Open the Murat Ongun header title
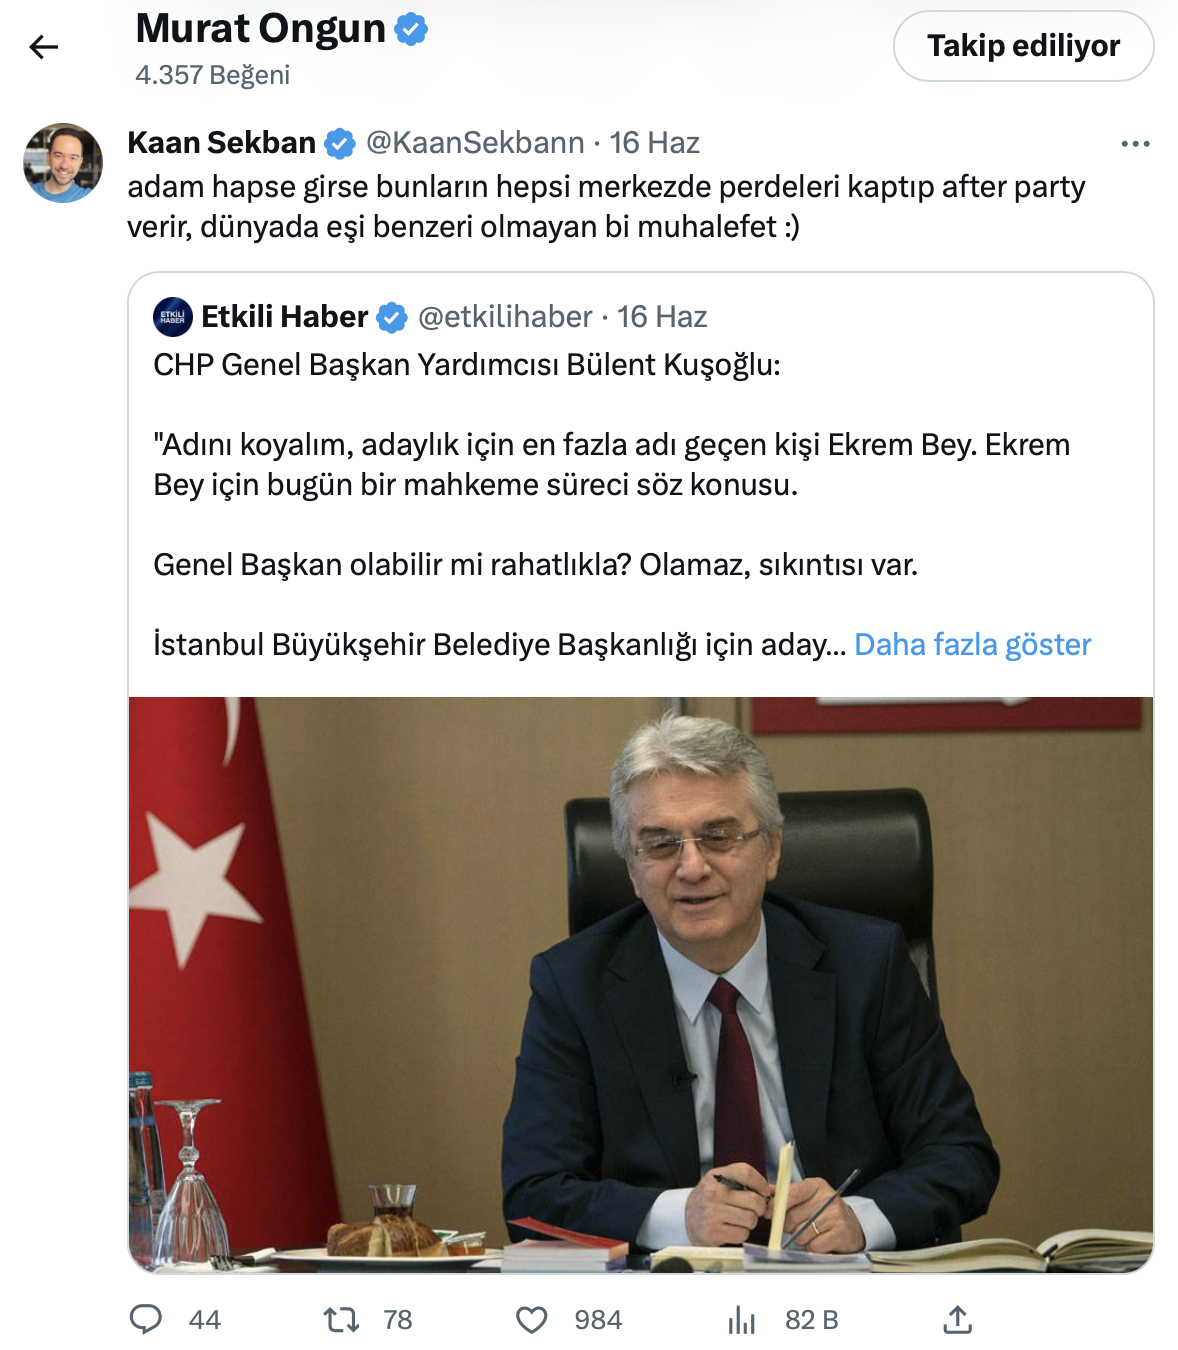This screenshot has height=1350, width=1178. pyautogui.click(x=260, y=29)
